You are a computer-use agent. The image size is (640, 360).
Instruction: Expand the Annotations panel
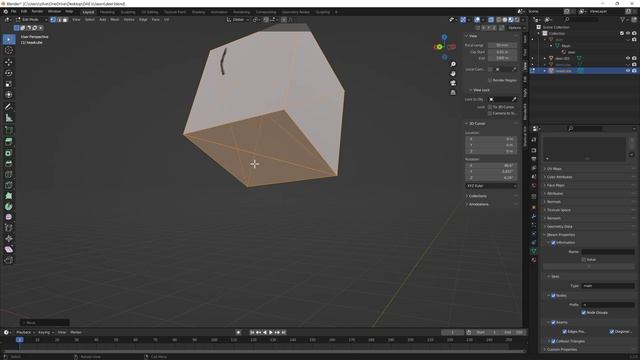[478, 204]
